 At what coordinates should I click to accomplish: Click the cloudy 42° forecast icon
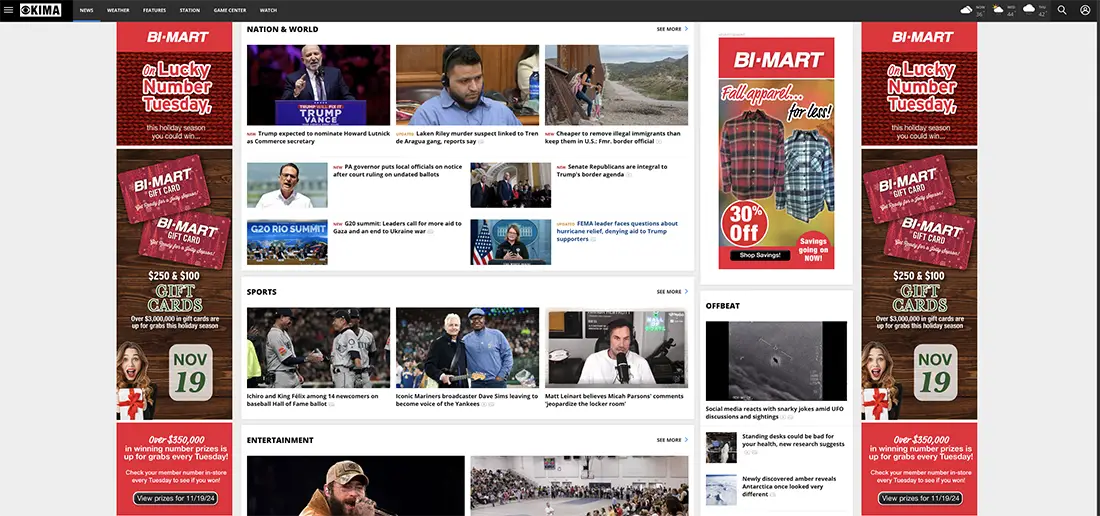coord(1029,9)
